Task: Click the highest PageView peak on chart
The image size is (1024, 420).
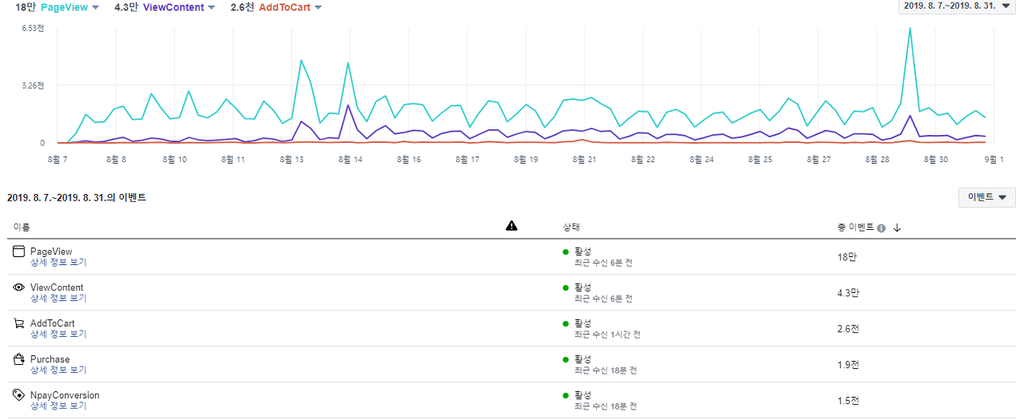Action: [x=910, y=28]
